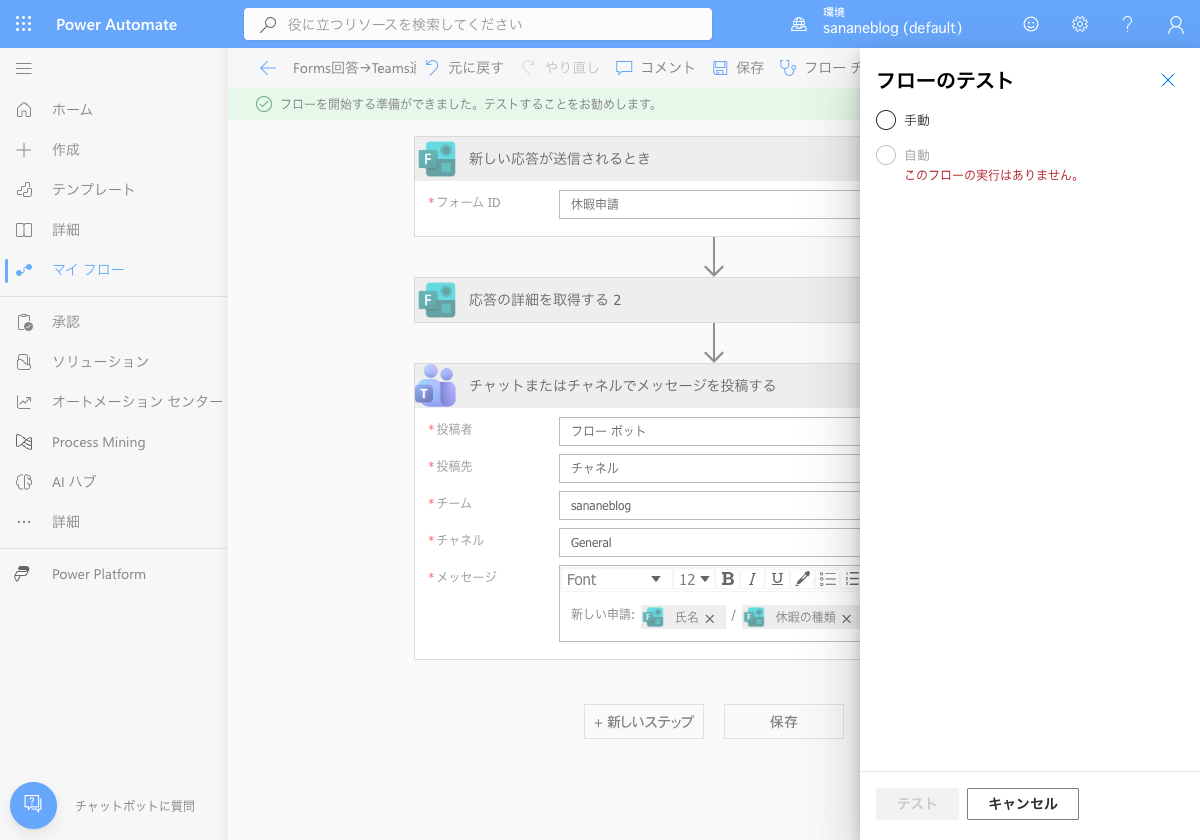Open the settings gear icon
The width and height of the screenshot is (1200, 840).
[1080, 24]
